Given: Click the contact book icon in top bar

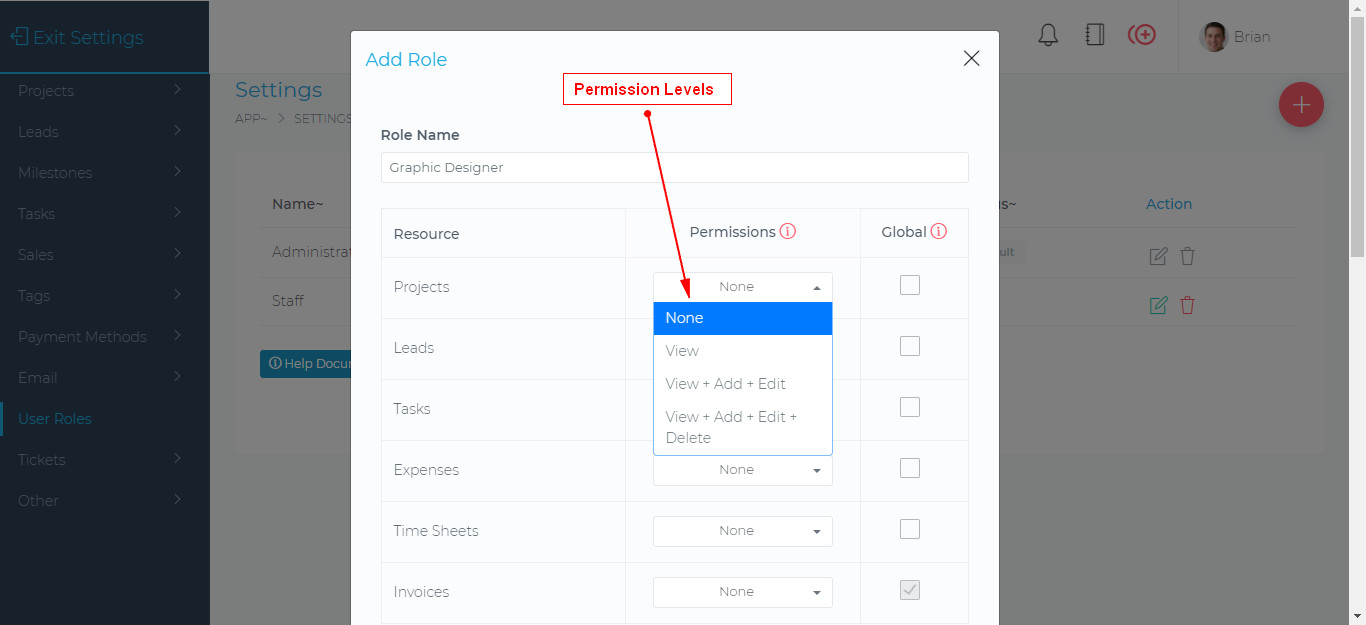Looking at the screenshot, I should pyautogui.click(x=1094, y=34).
